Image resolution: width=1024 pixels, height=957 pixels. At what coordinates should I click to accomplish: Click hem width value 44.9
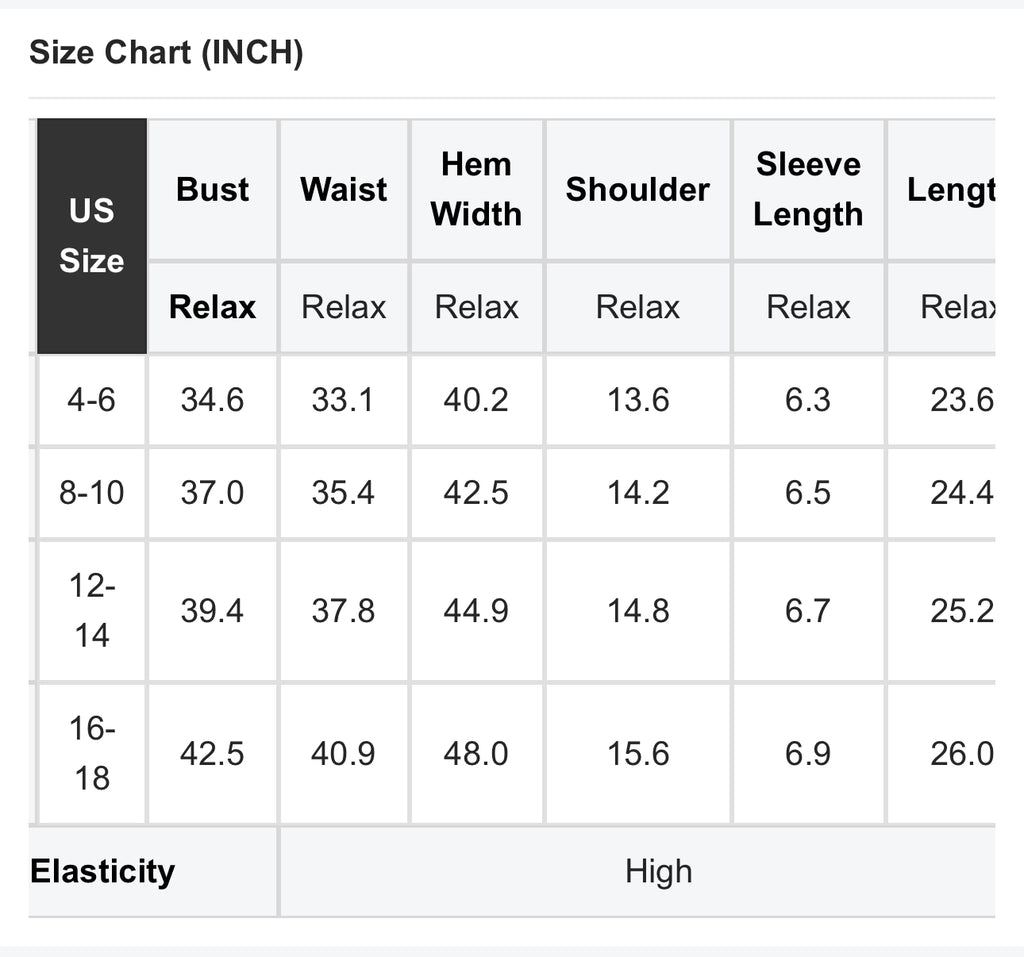tap(476, 610)
